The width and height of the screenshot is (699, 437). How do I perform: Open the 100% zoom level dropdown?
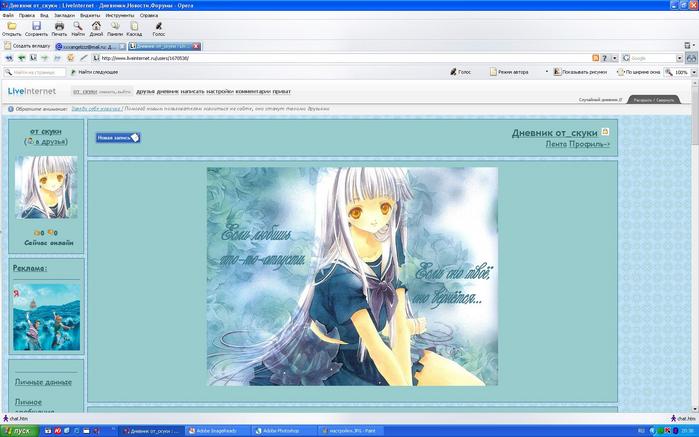click(x=694, y=72)
